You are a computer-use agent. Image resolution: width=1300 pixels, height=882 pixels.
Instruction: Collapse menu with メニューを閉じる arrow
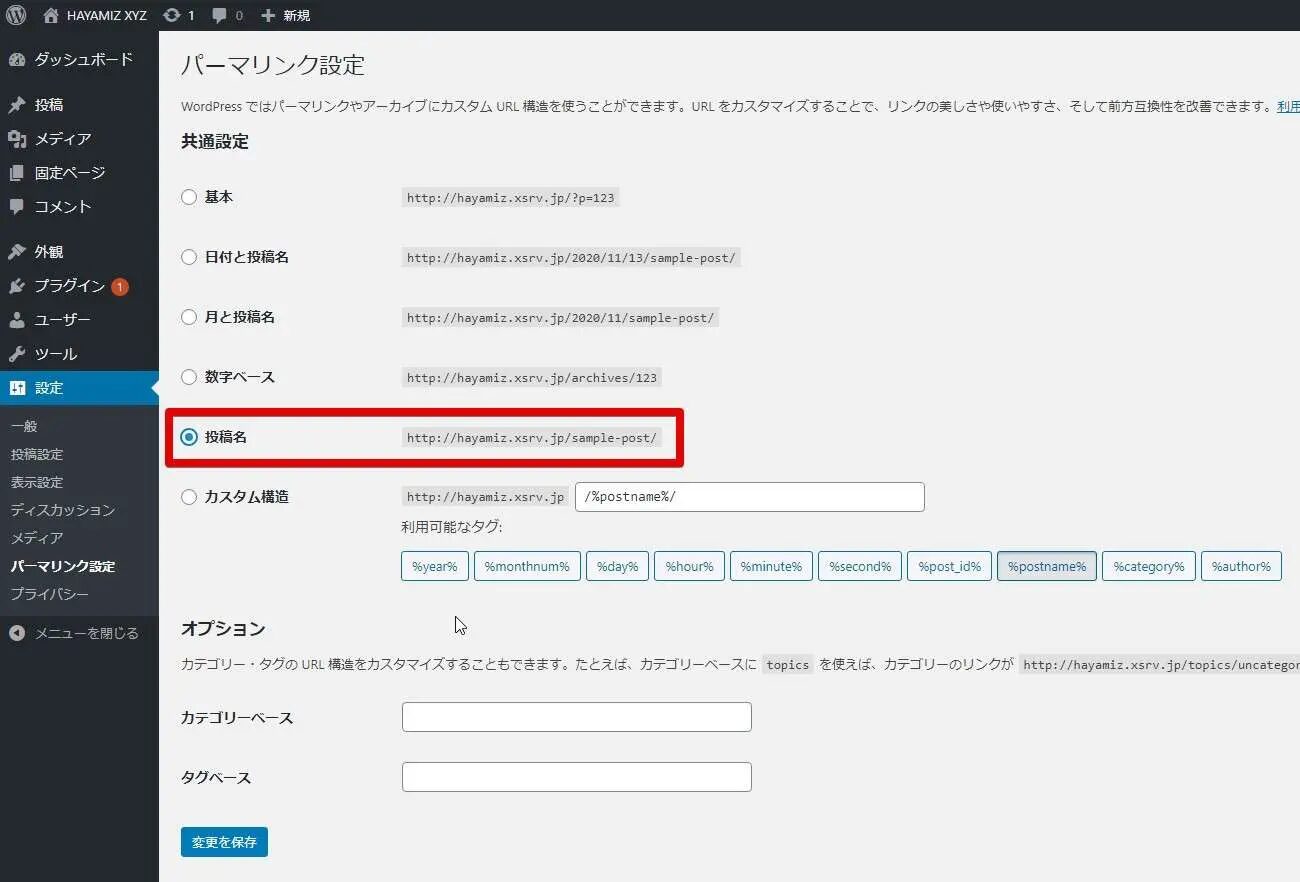pos(17,633)
